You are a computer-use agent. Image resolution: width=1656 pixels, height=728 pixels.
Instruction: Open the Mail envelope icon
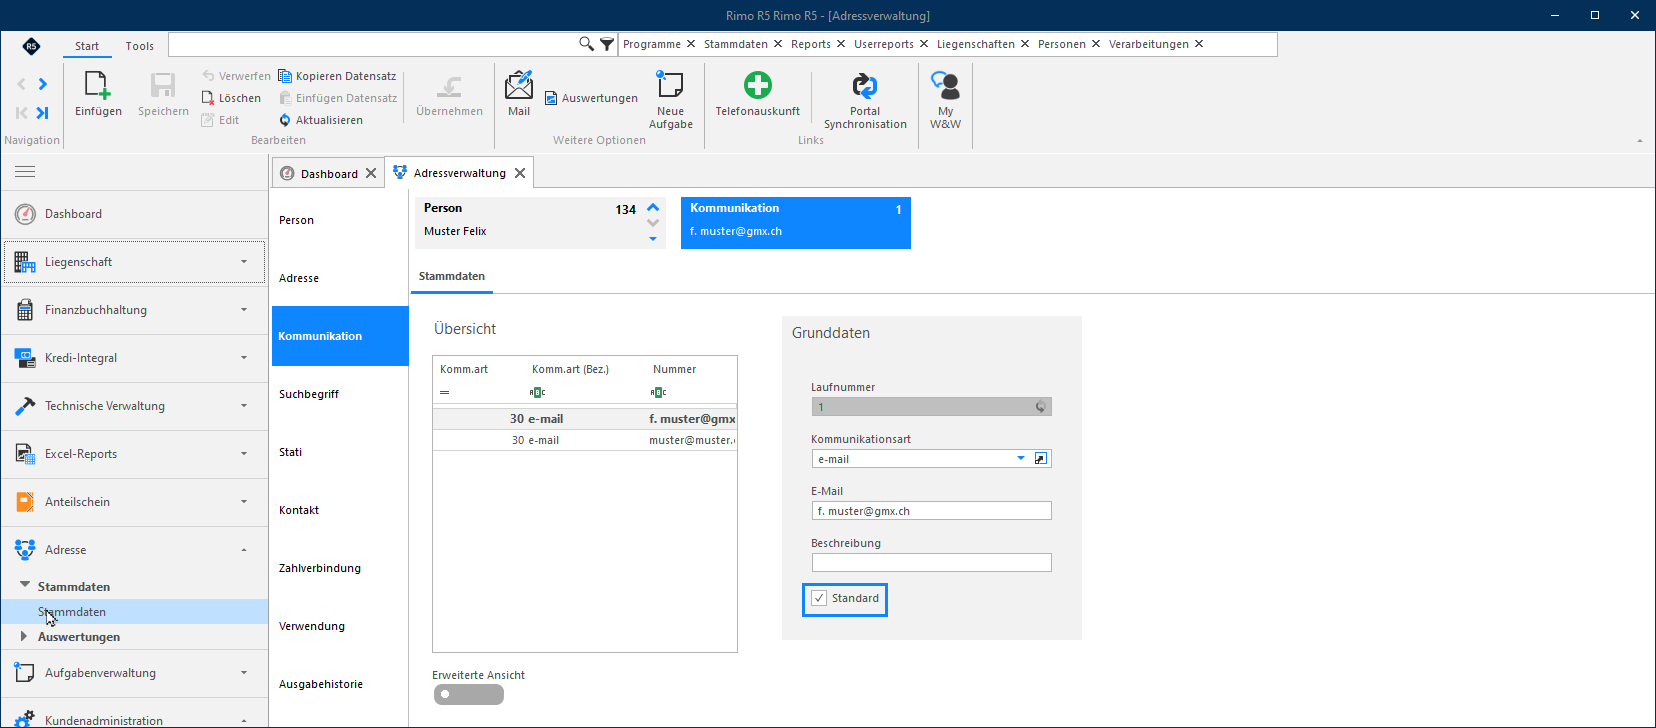519,85
